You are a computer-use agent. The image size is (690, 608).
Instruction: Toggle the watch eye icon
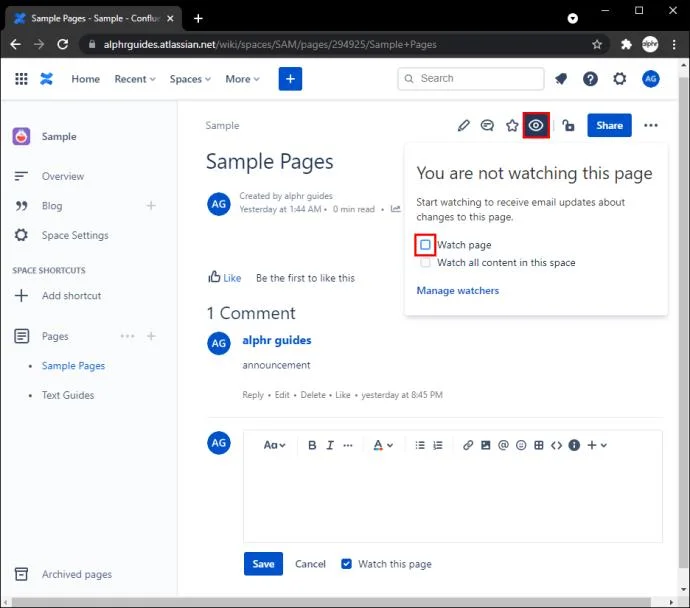click(536, 126)
